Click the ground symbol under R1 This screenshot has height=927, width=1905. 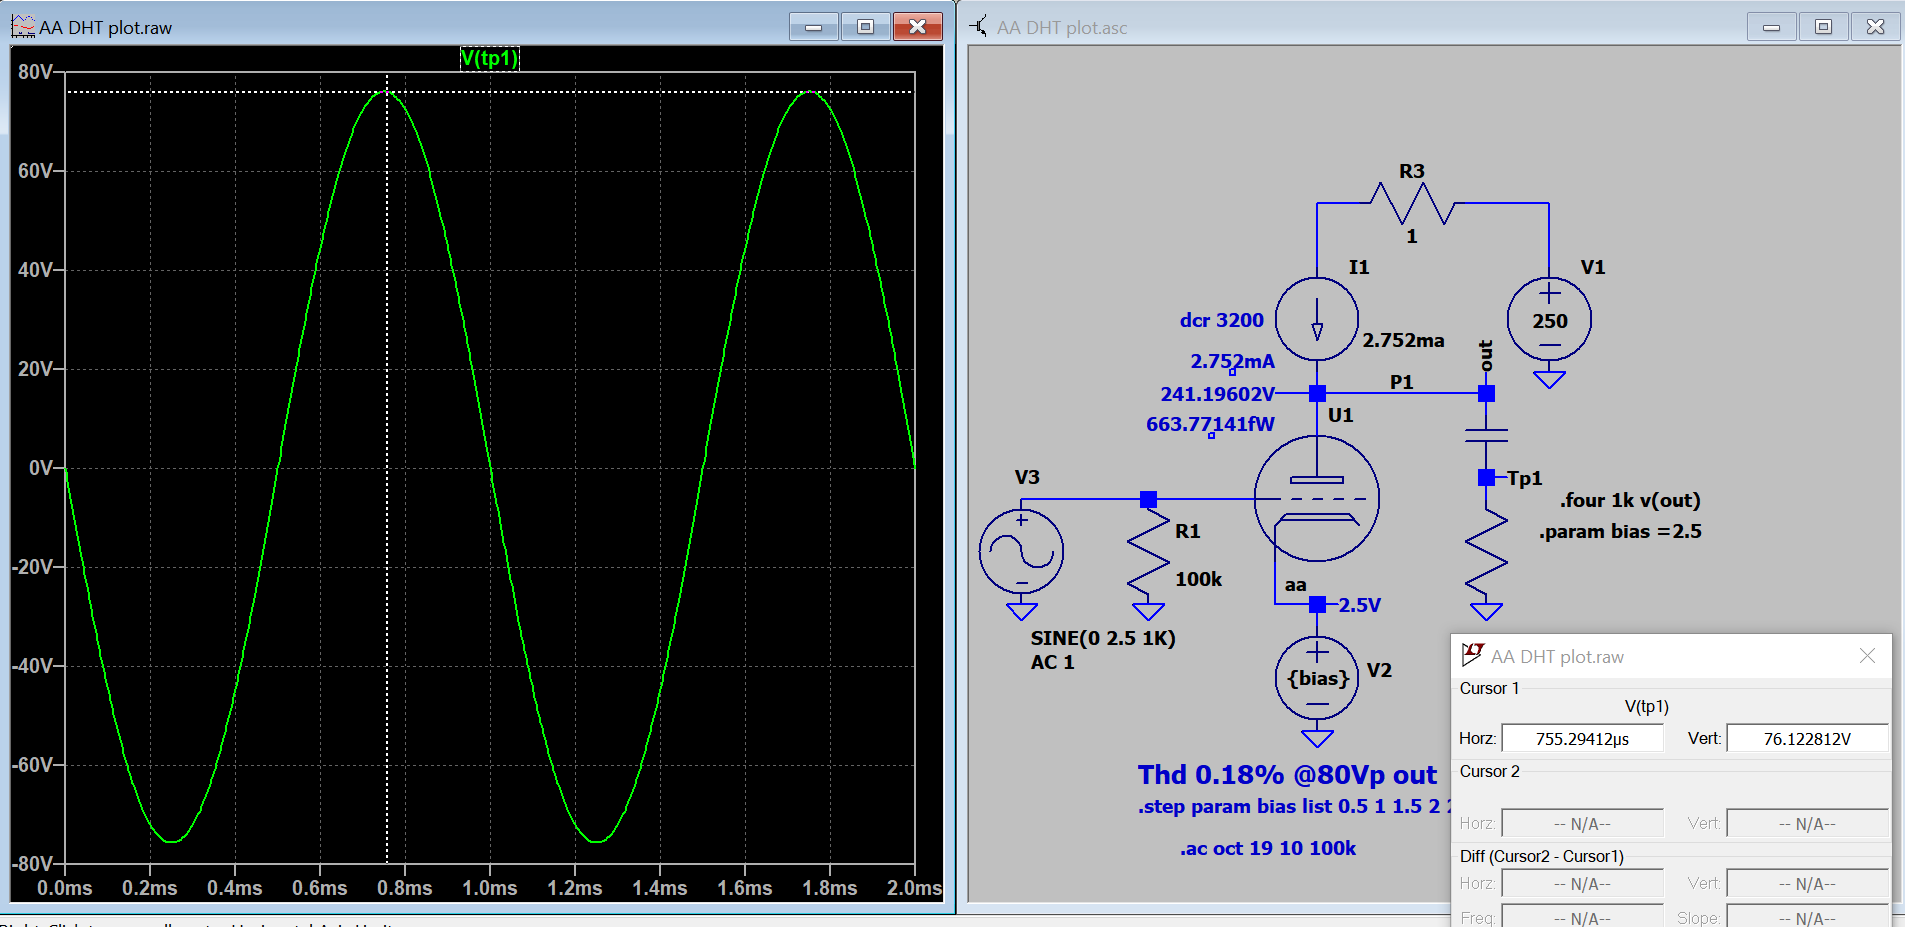pyautogui.click(x=1148, y=611)
